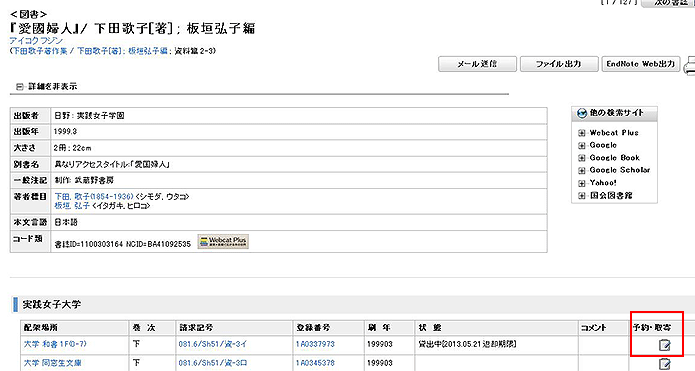This screenshot has width=695, height=371.
Task: Click the Webcat Plus banner icon
Action: point(223,242)
